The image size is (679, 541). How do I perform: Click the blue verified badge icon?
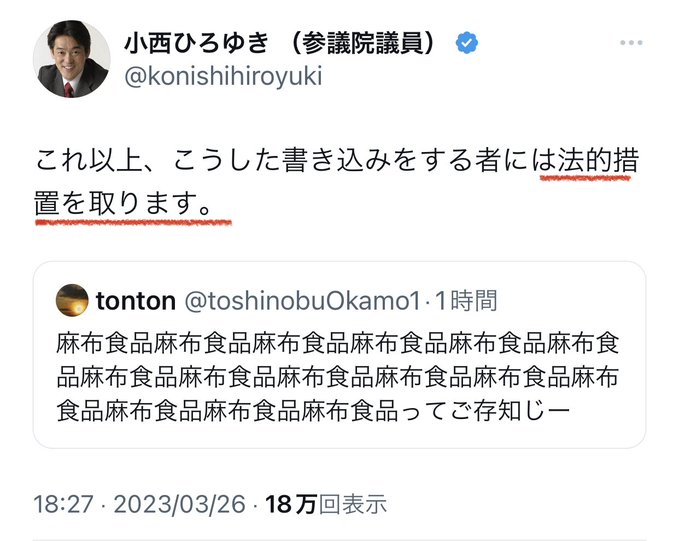pyautogui.click(x=467, y=43)
